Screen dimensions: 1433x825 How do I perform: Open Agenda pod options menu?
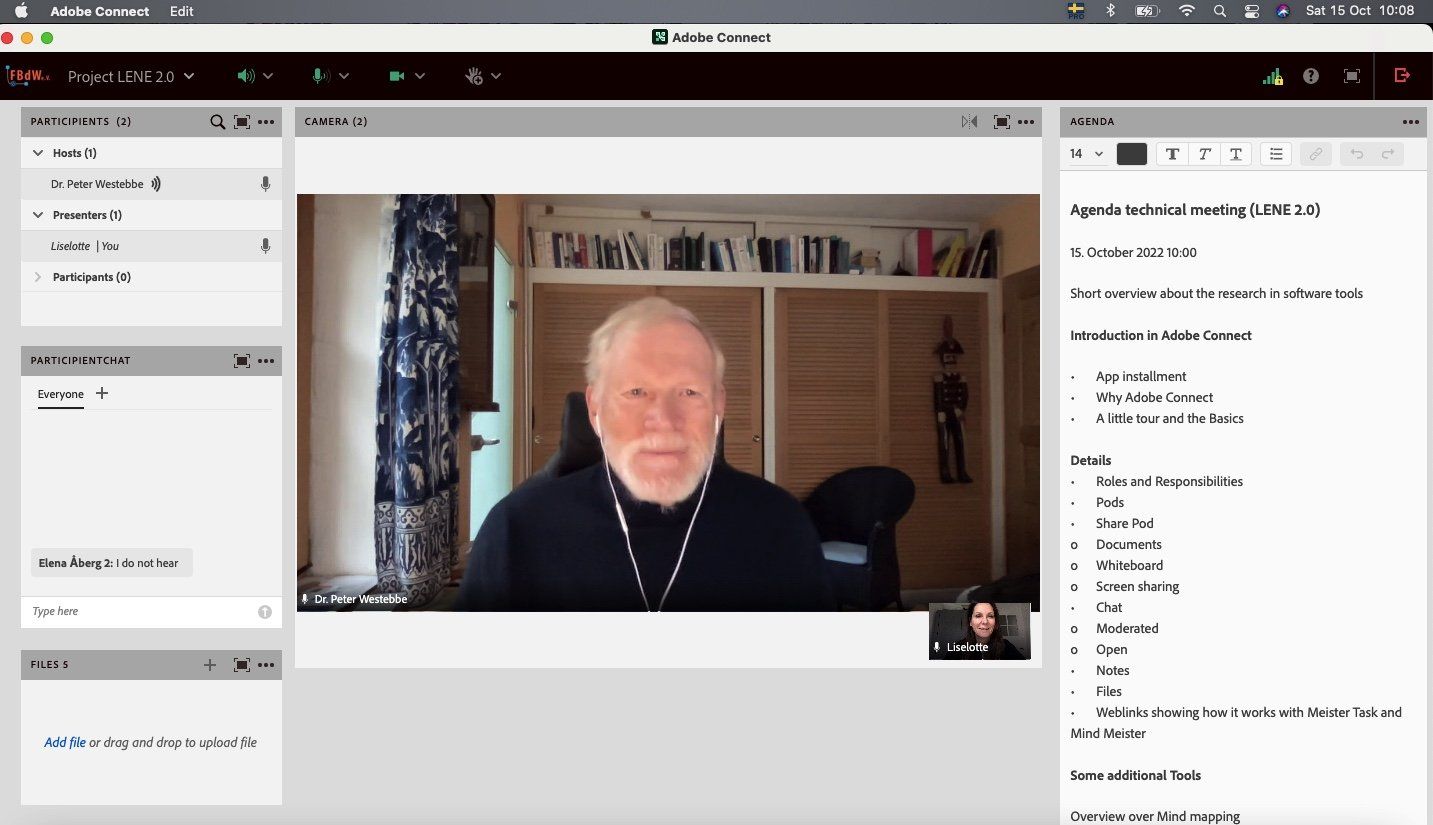pyautogui.click(x=1411, y=122)
